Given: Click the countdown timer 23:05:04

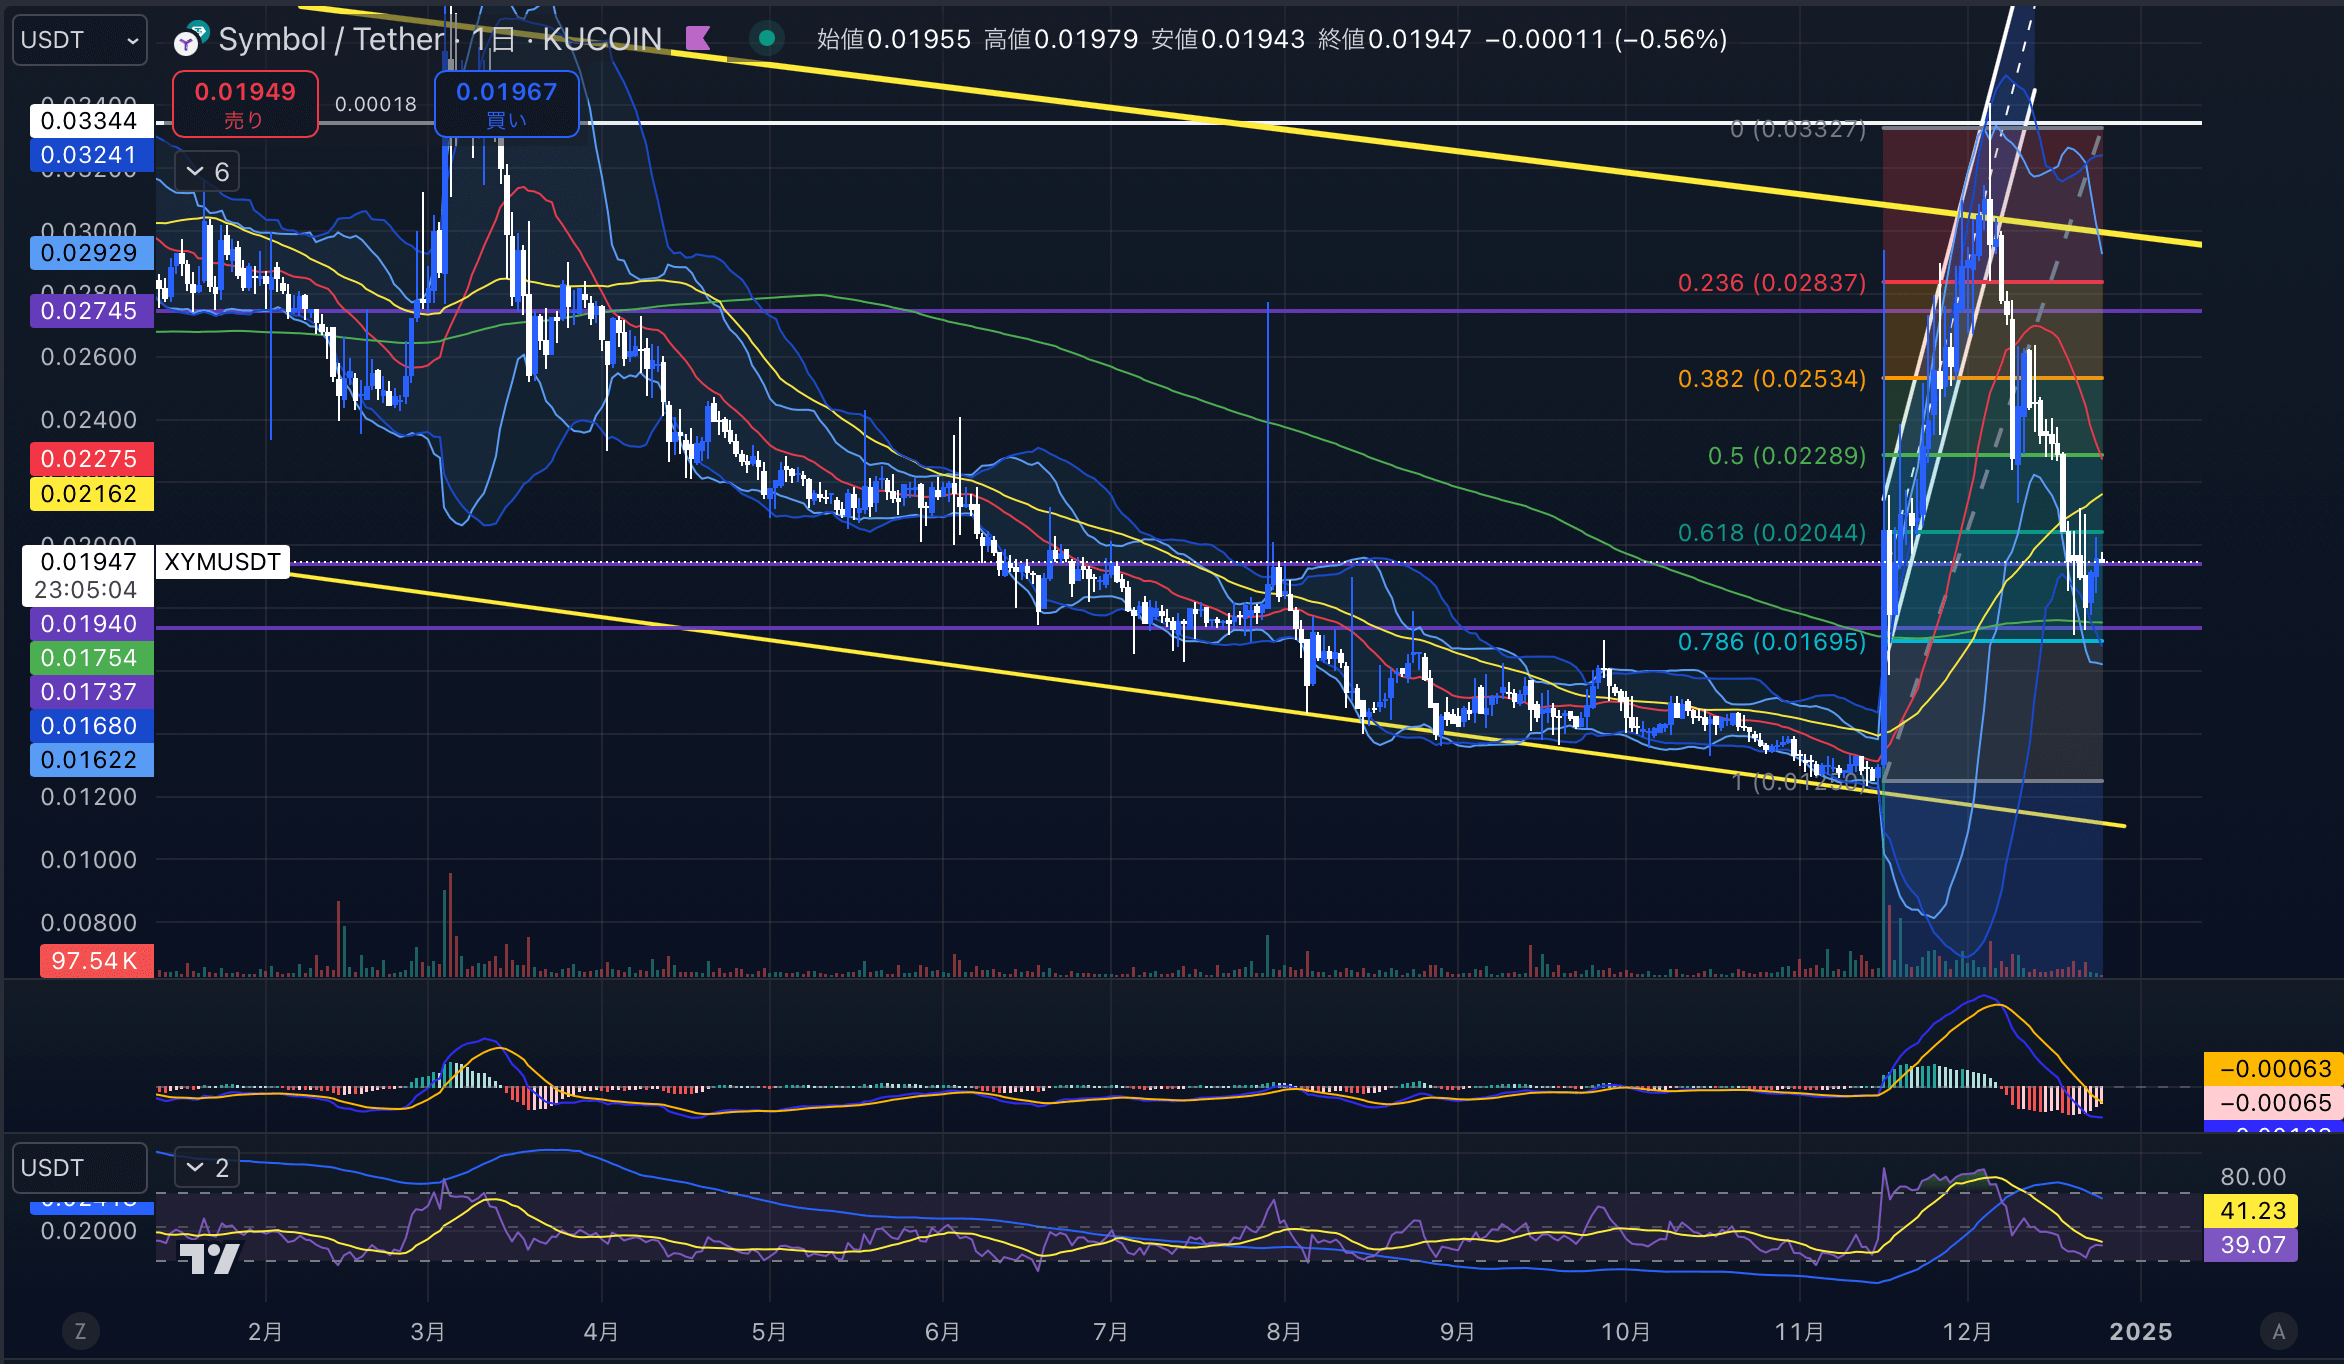Looking at the screenshot, I should click(86, 590).
